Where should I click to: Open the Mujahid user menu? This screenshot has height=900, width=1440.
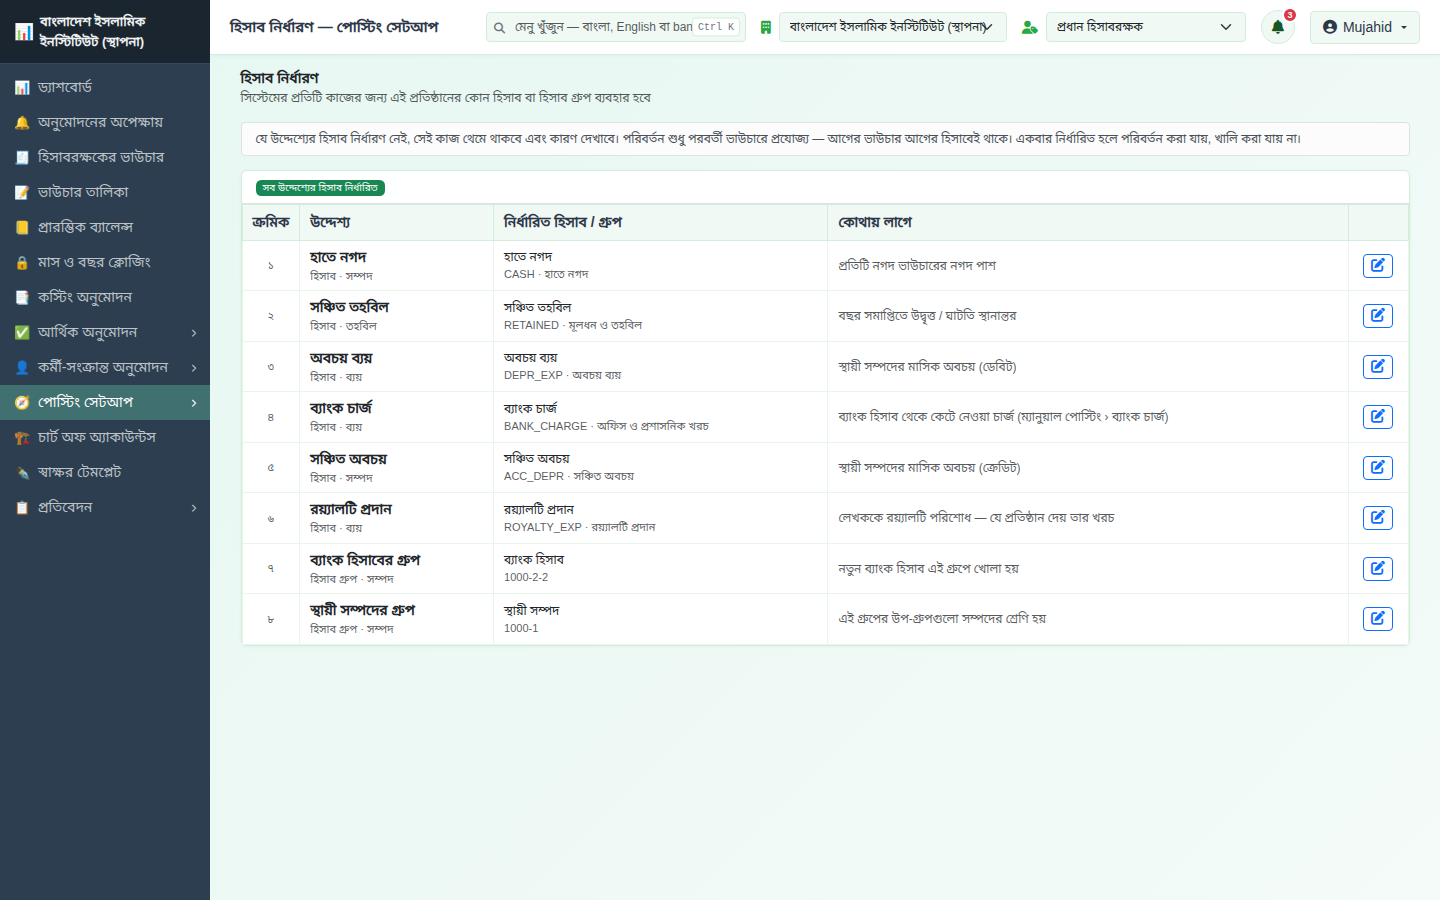click(x=1365, y=27)
